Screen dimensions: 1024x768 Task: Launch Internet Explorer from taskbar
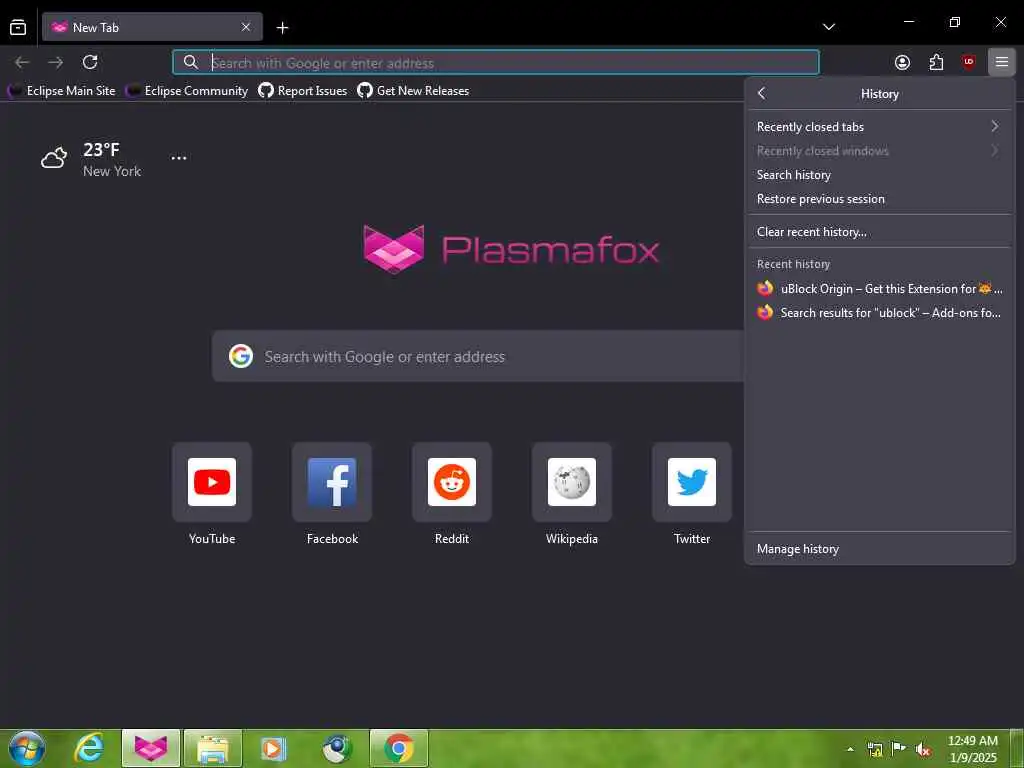click(x=89, y=748)
